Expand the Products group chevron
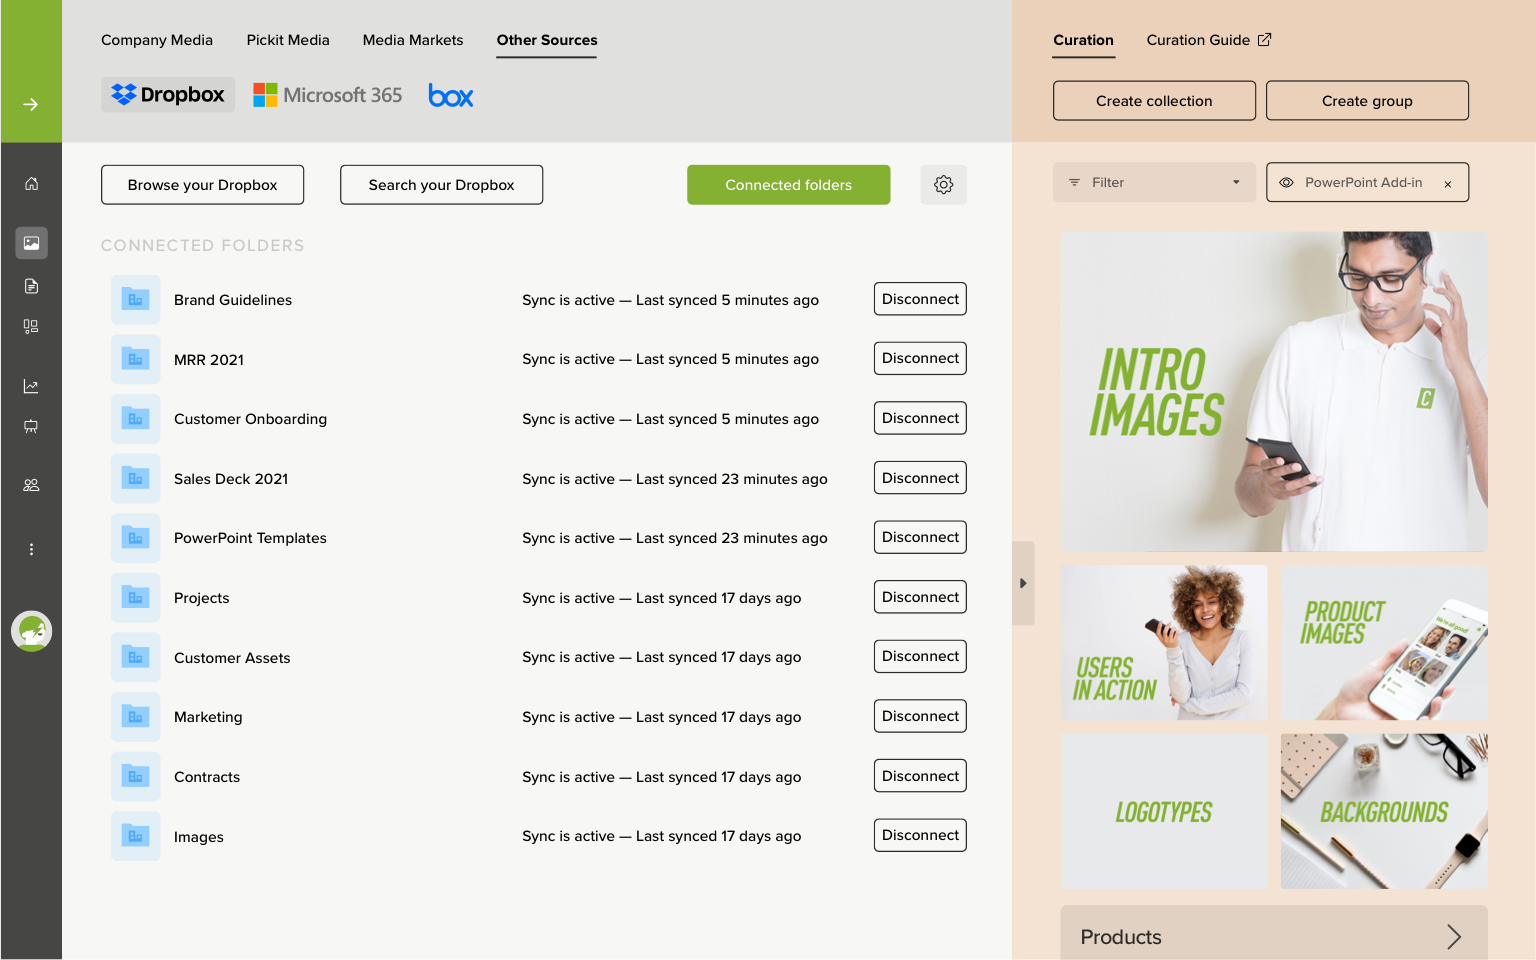Screen dimensions: 1536x960 click(x=1453, y=937)
